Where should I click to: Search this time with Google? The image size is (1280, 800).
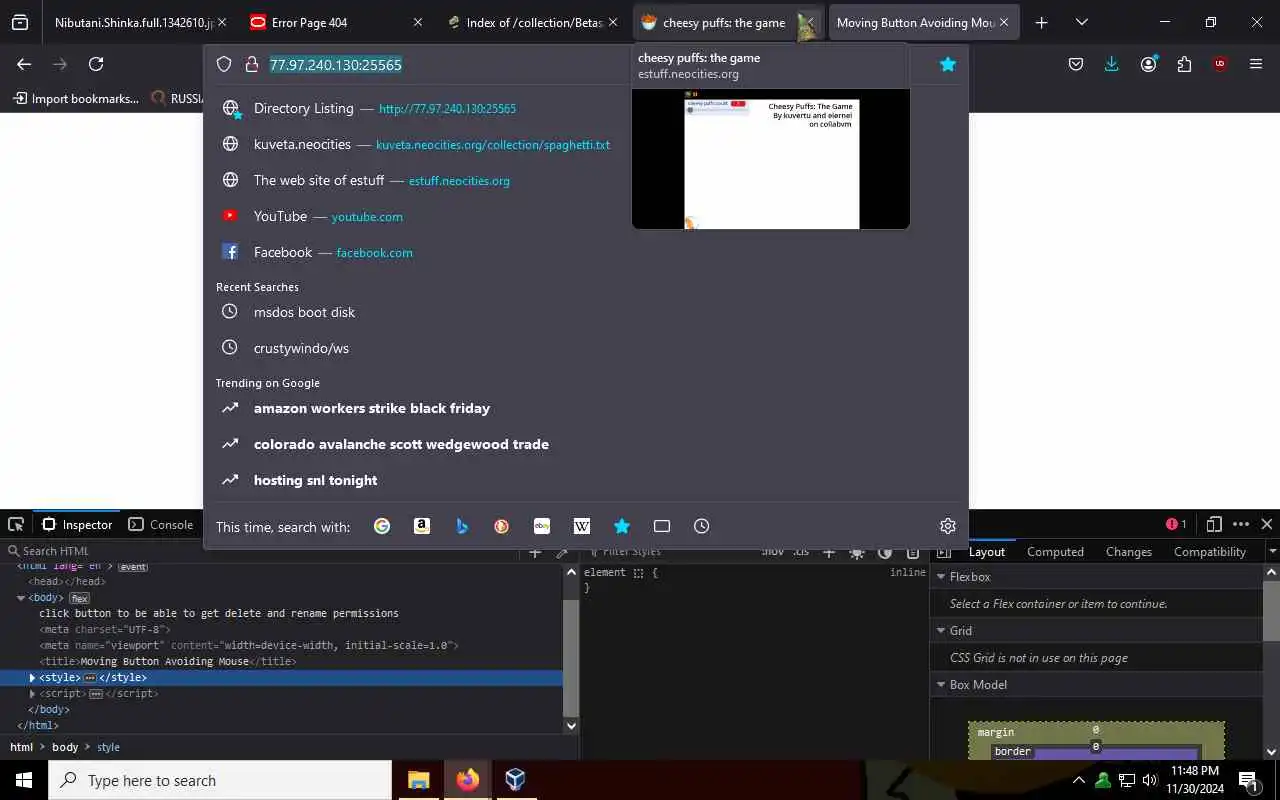382,526
